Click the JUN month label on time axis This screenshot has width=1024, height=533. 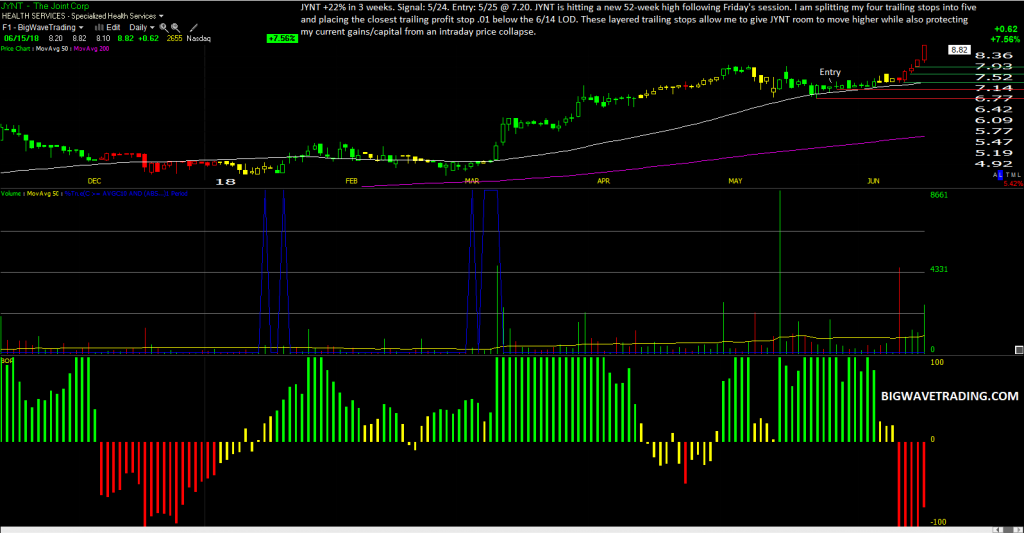click(x=873, y=181)
